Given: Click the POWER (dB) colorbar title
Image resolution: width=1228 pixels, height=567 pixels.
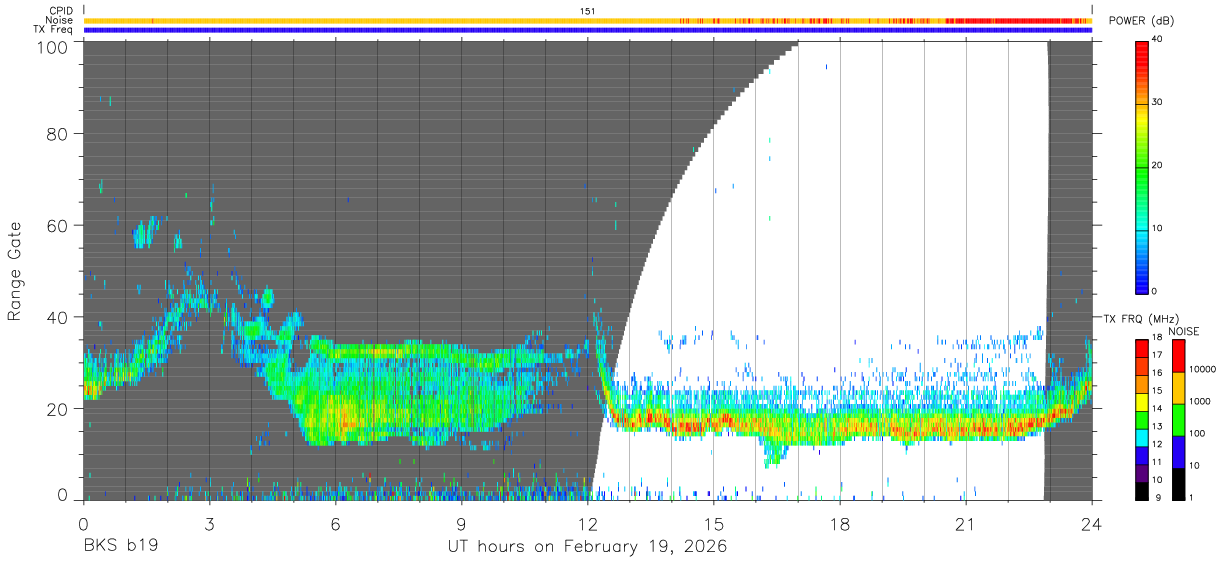Looking at the screenshot, I should point(1142,21).
